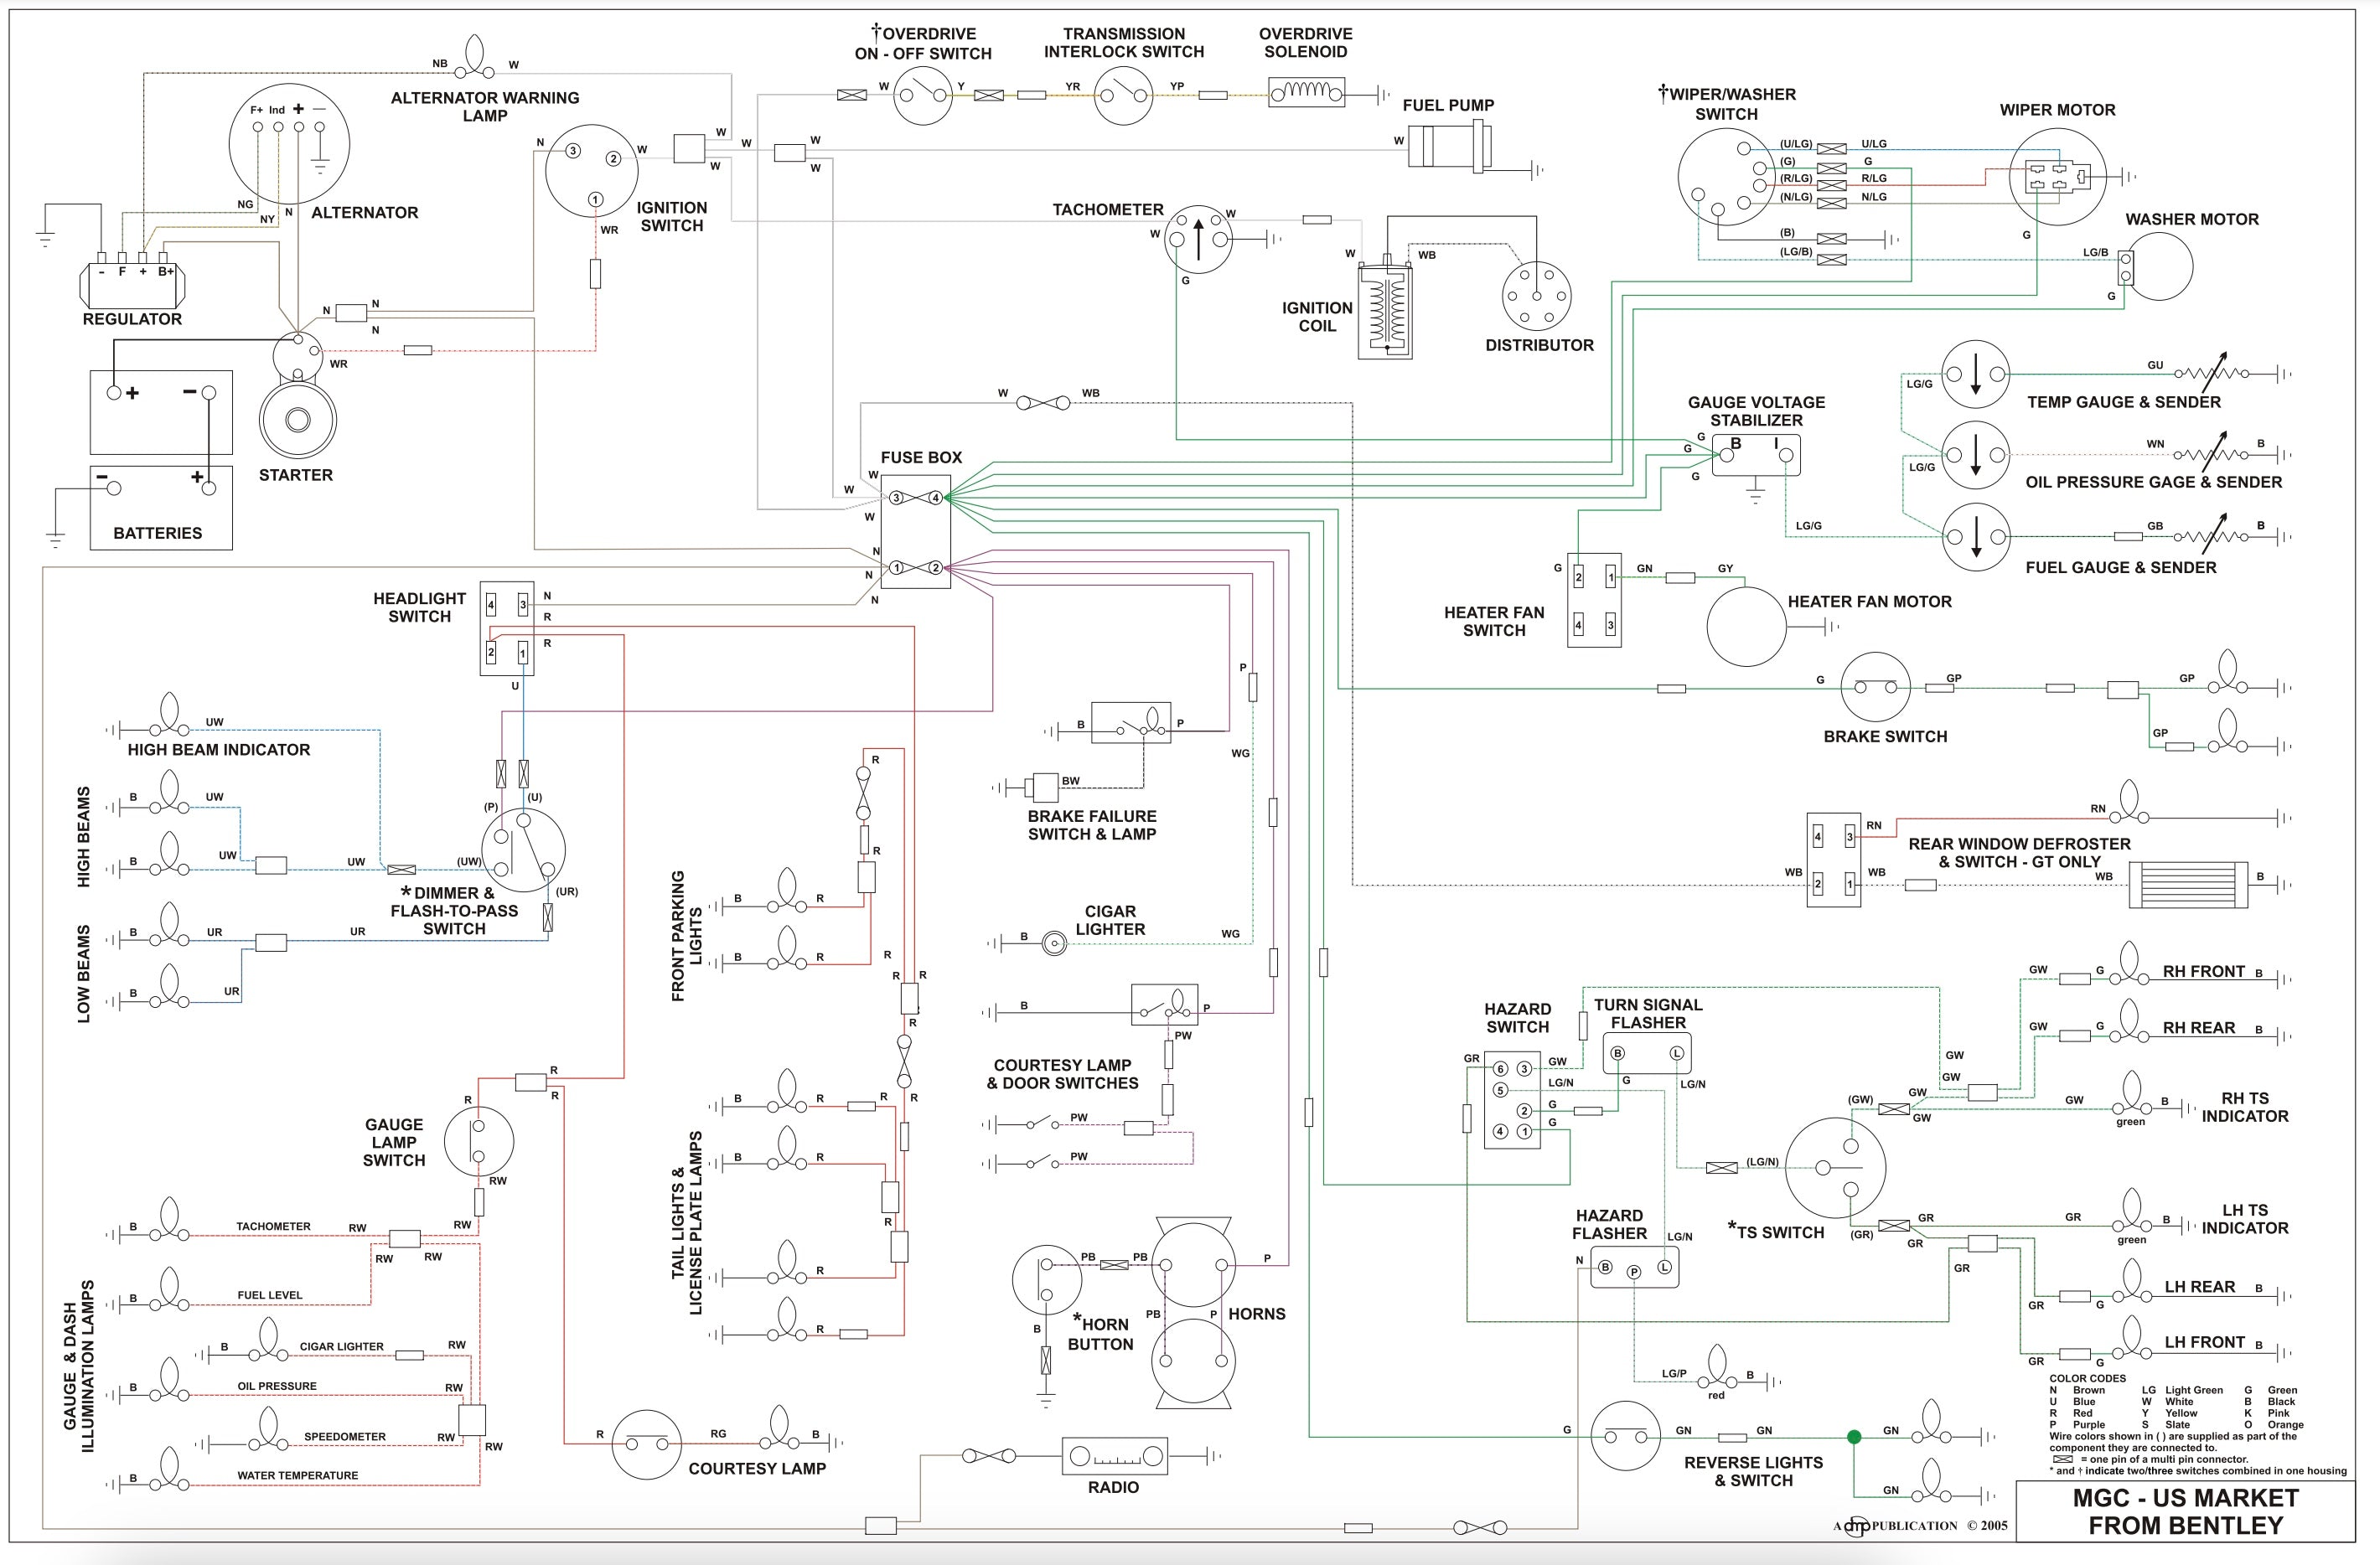Click the wiper motor symbol

(x=2057, y=176)
